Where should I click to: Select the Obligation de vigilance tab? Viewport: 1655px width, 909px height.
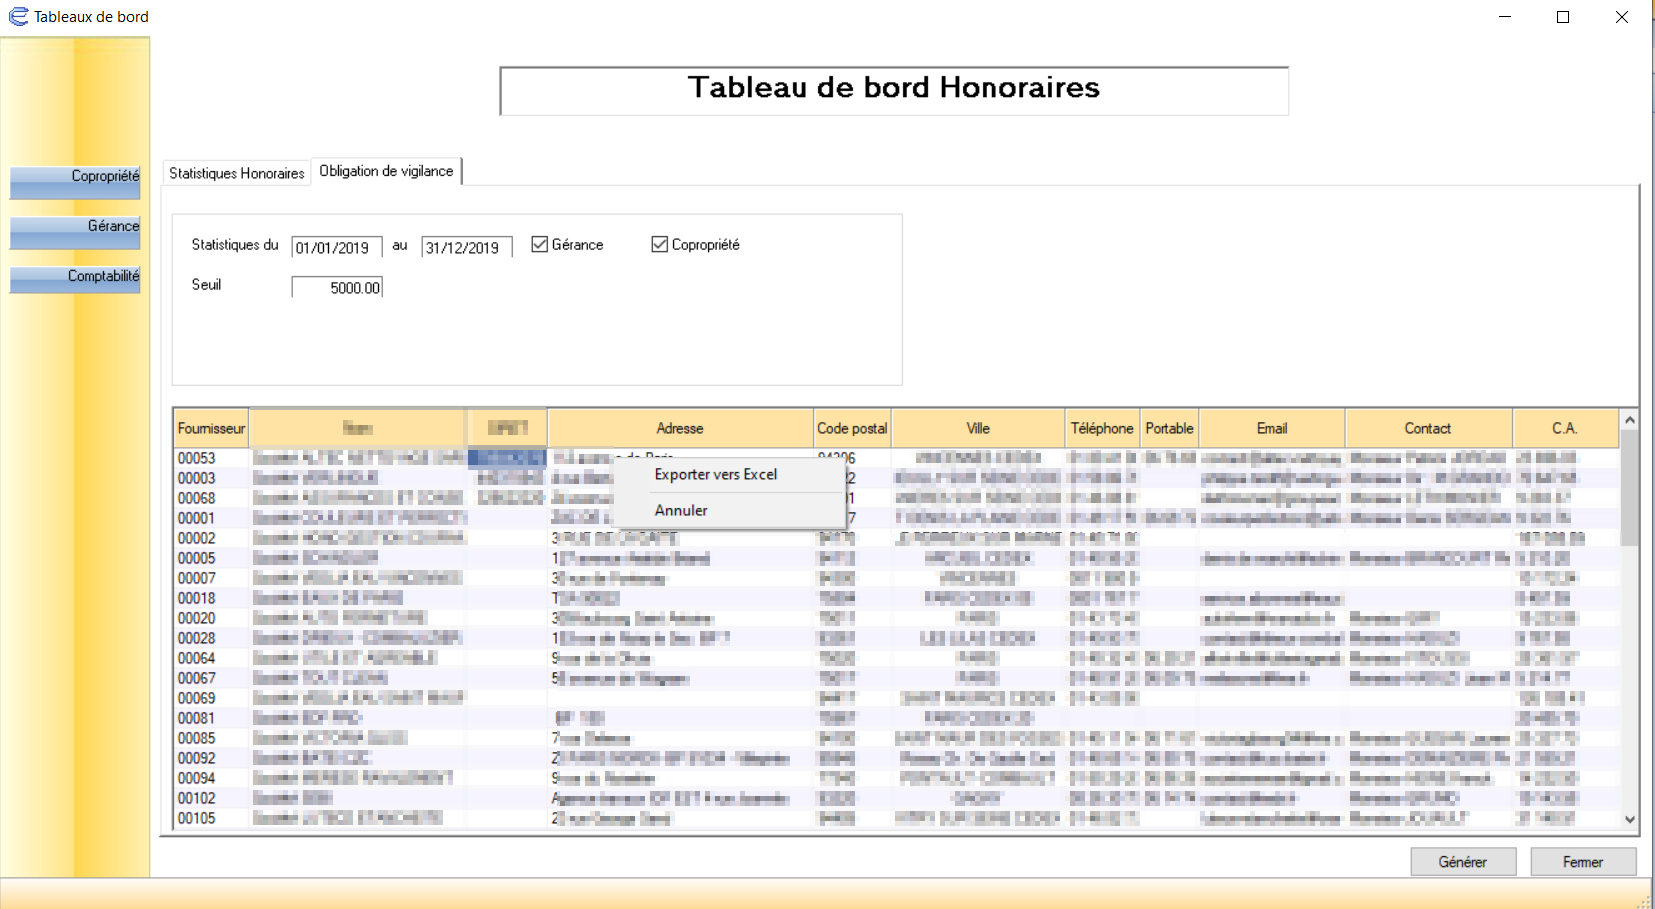tap(386, 171)
